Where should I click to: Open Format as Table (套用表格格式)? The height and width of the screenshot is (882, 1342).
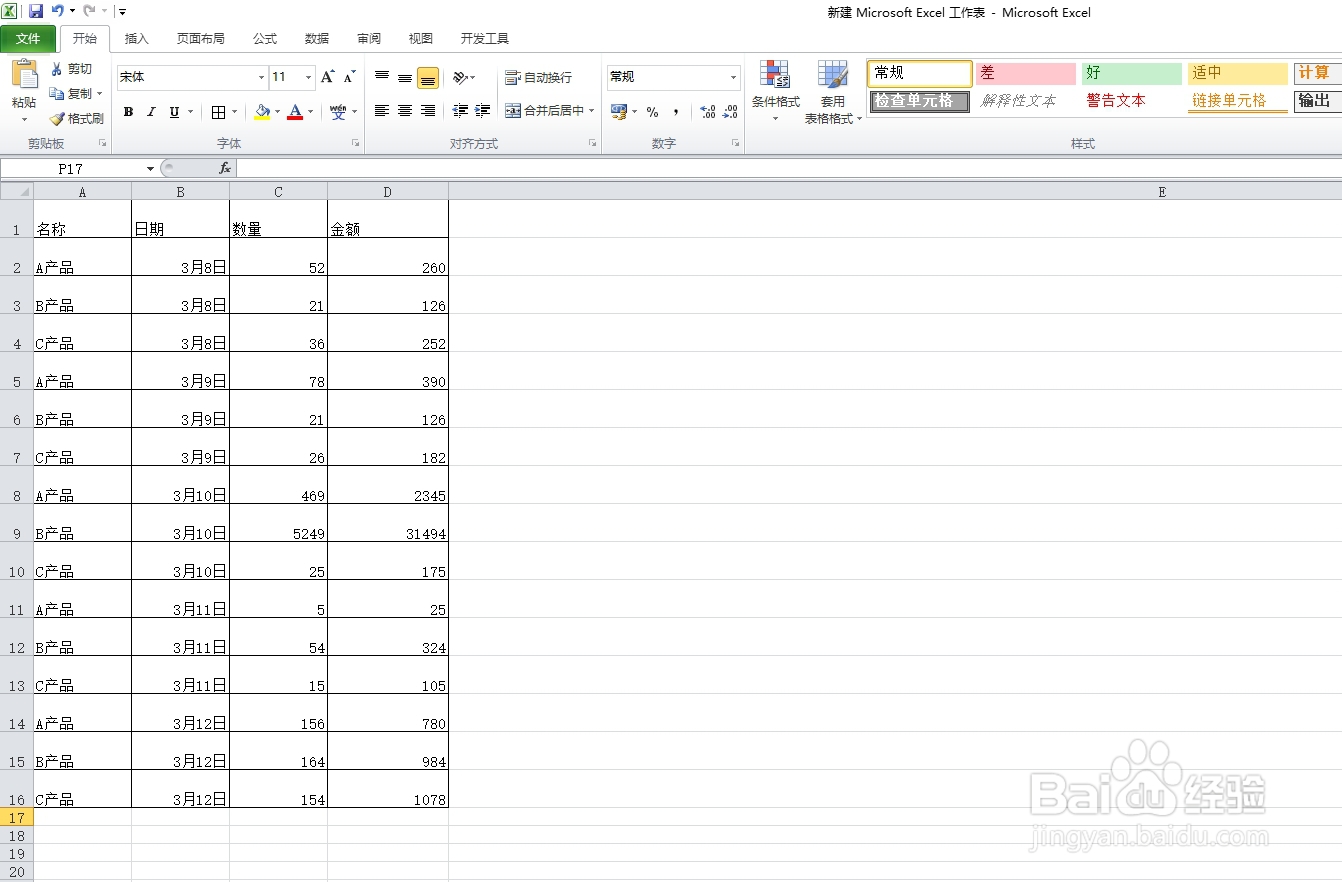click(x=832, y=92)
